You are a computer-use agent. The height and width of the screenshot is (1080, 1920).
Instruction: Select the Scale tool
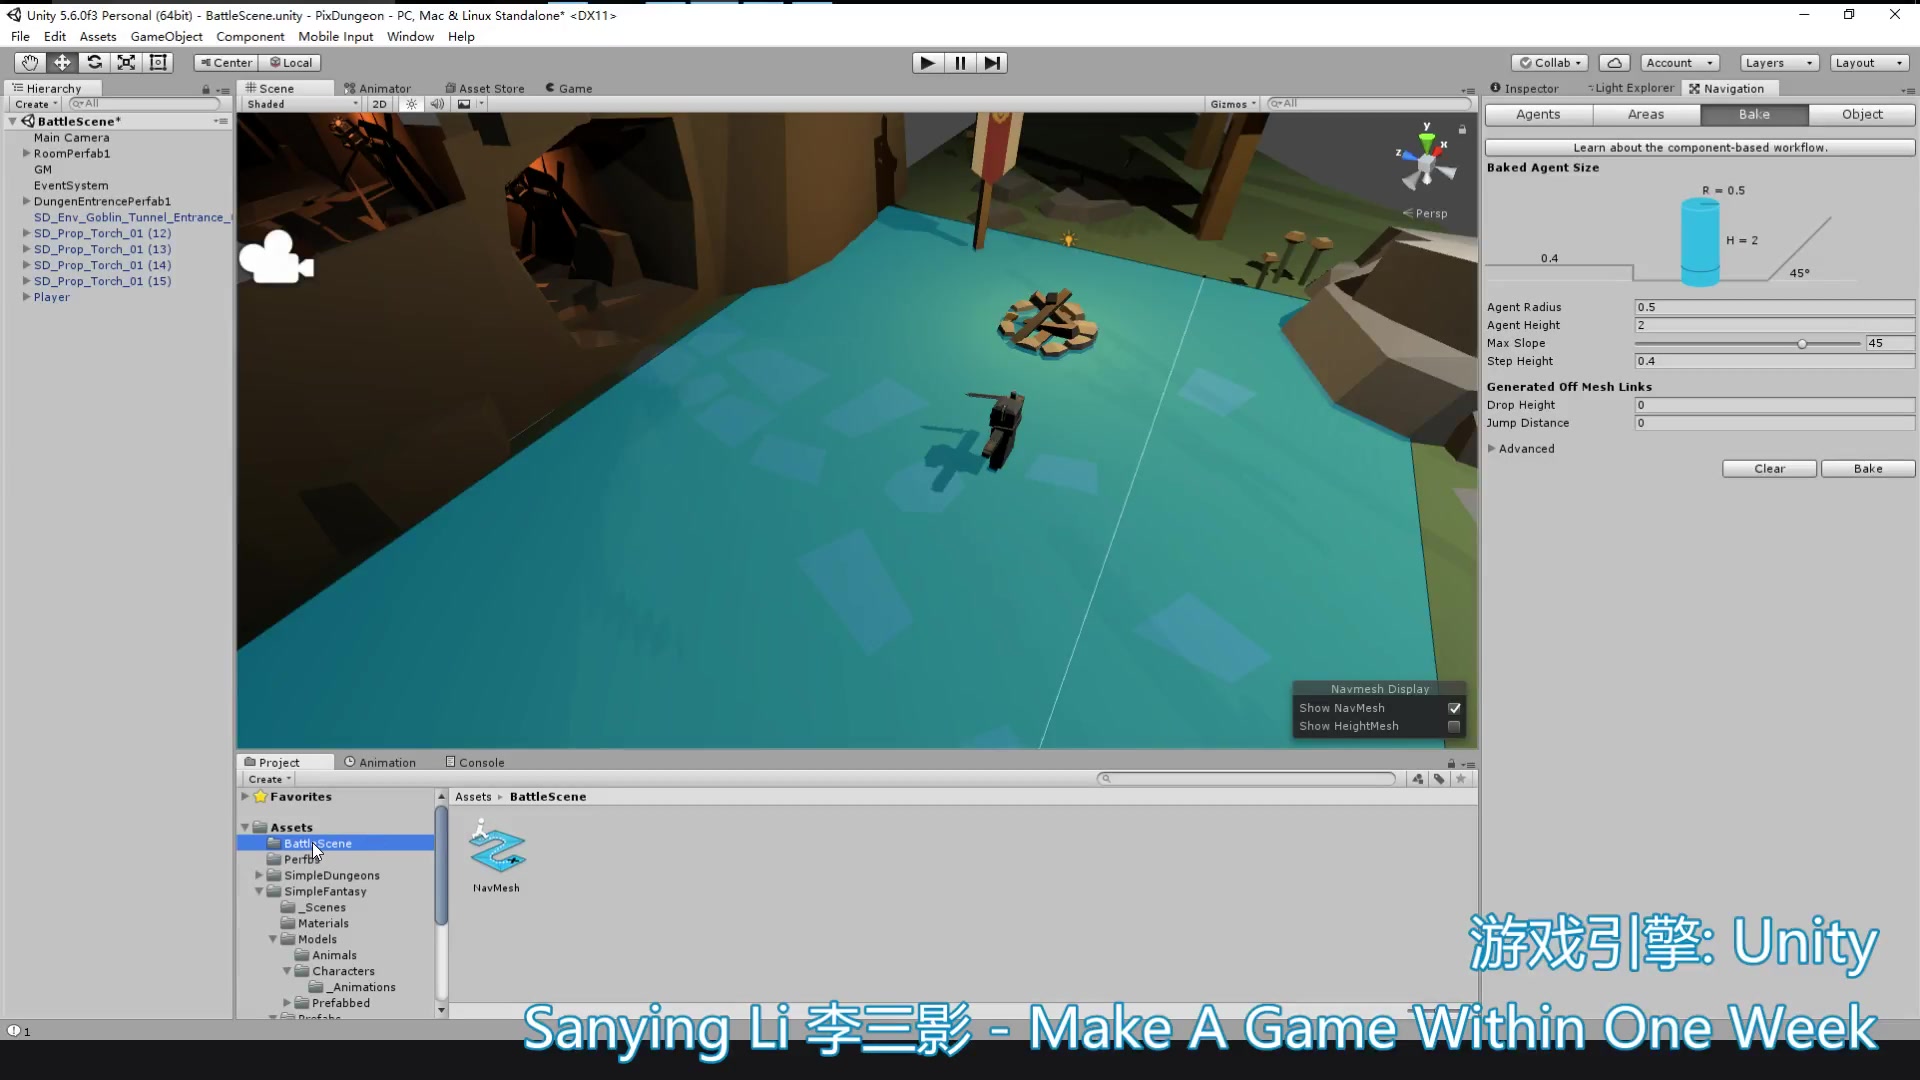127,62
